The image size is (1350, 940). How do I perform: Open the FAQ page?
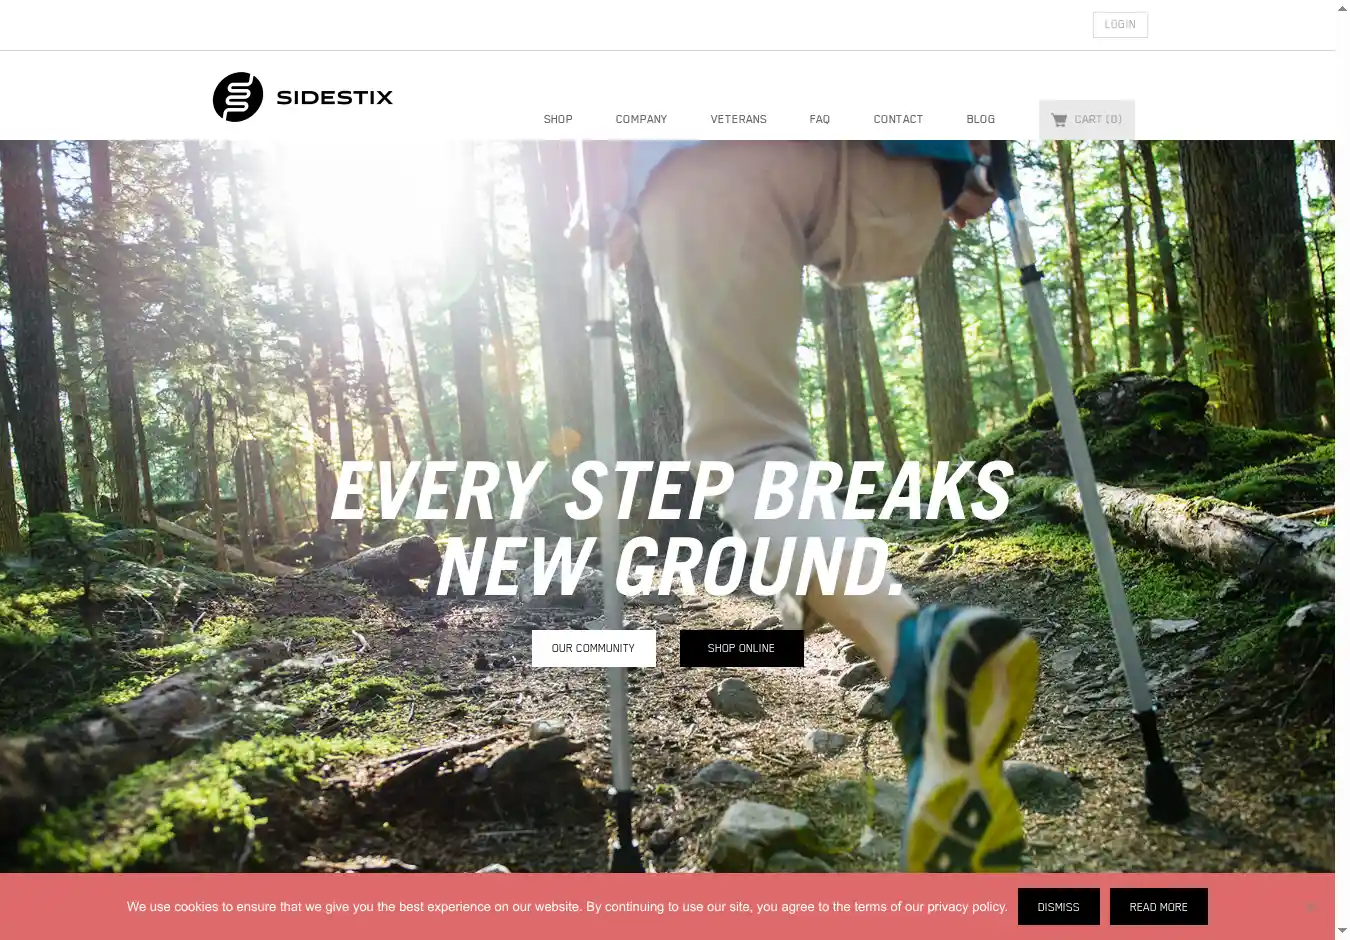click(820, 119)
